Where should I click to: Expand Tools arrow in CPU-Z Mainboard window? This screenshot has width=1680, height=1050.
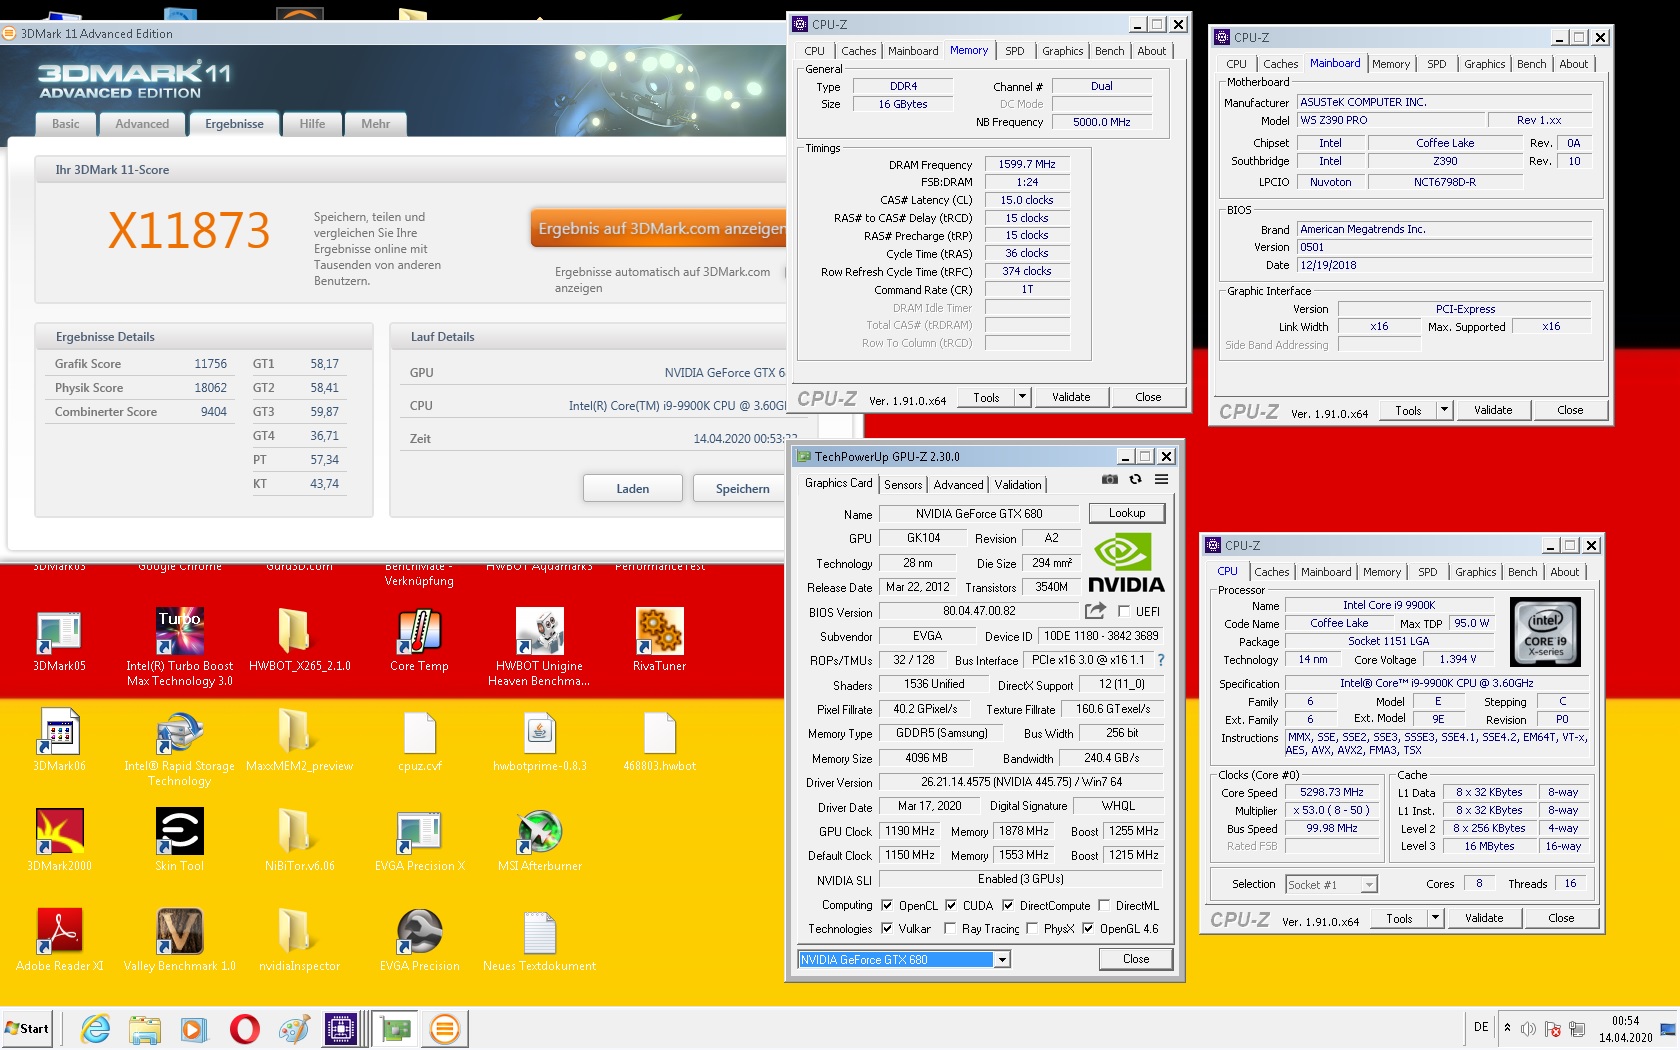pyautogui.click(x=1444, y=410)
